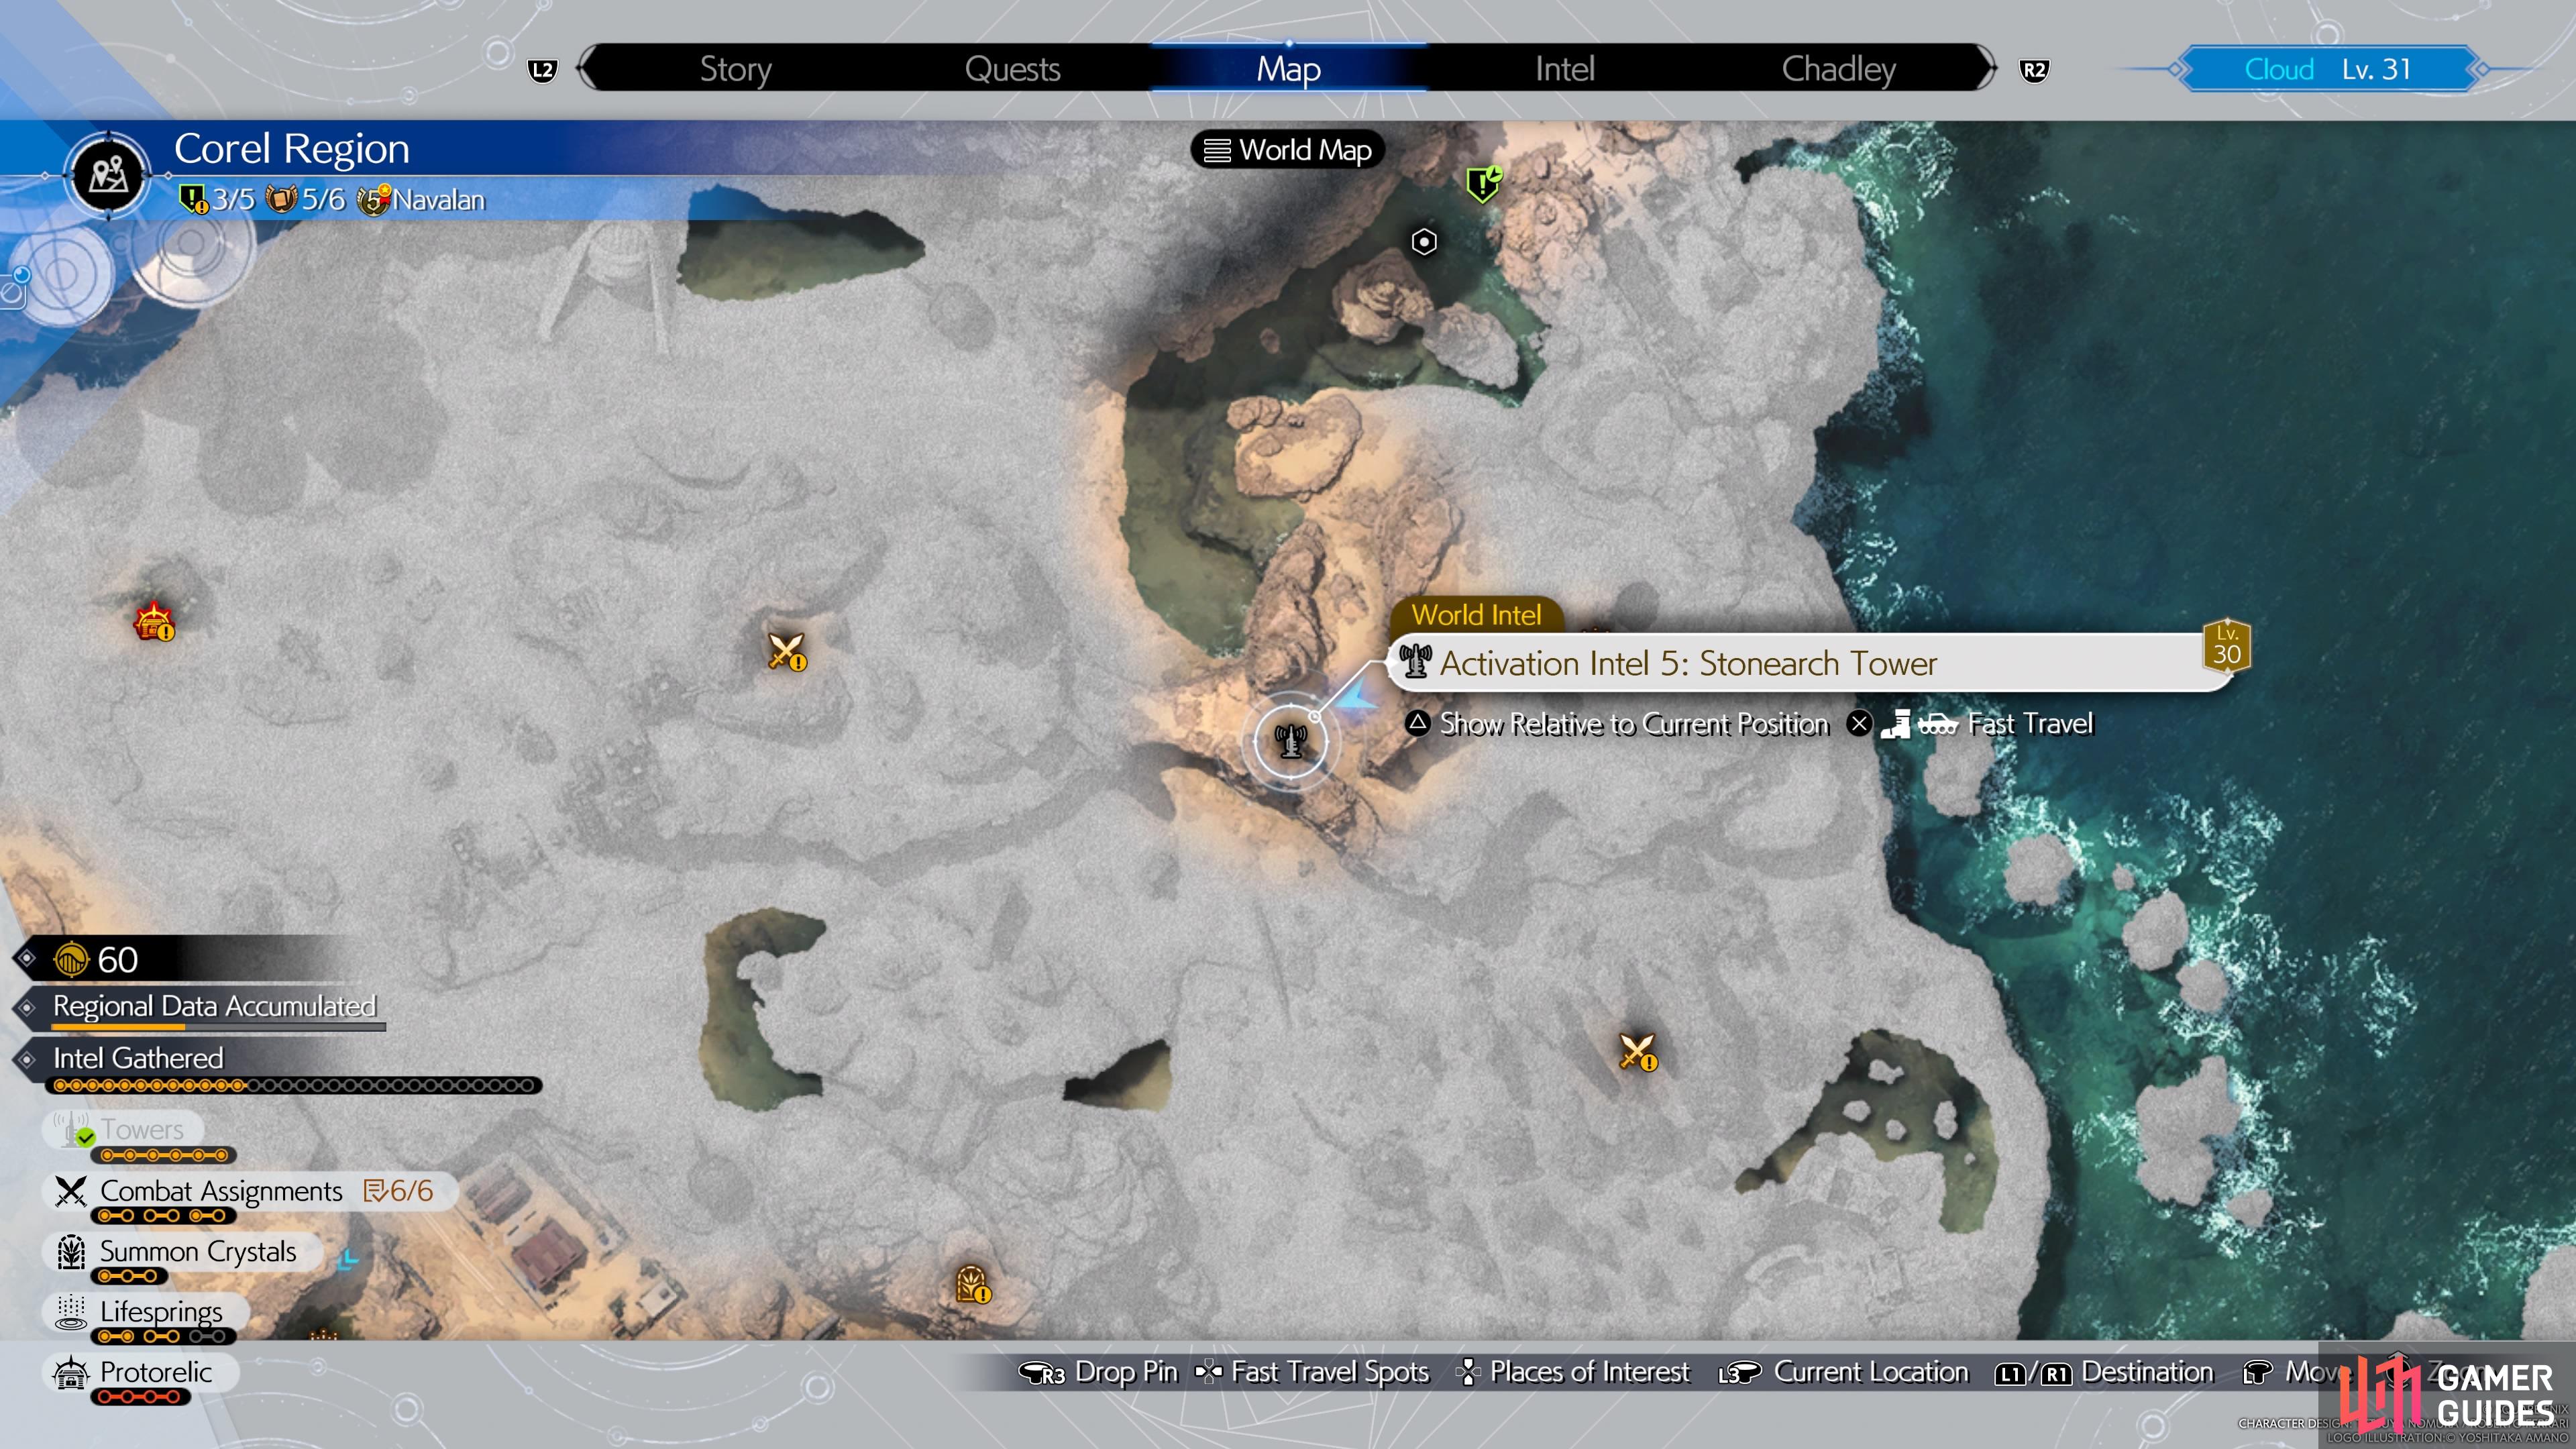The image size is (2576, 1449).
Task: Click the cross button prompt icon
Action: [x=1859, y=723]
